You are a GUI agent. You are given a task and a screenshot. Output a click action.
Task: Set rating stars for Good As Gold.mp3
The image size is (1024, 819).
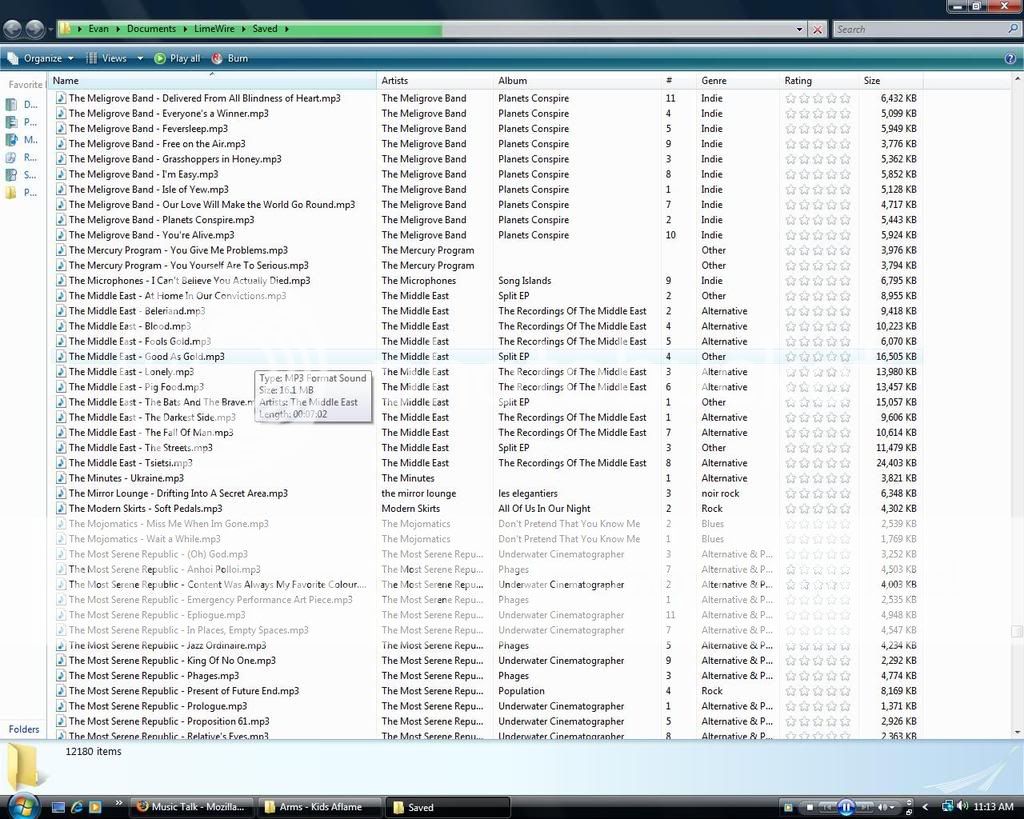(818, 357)
